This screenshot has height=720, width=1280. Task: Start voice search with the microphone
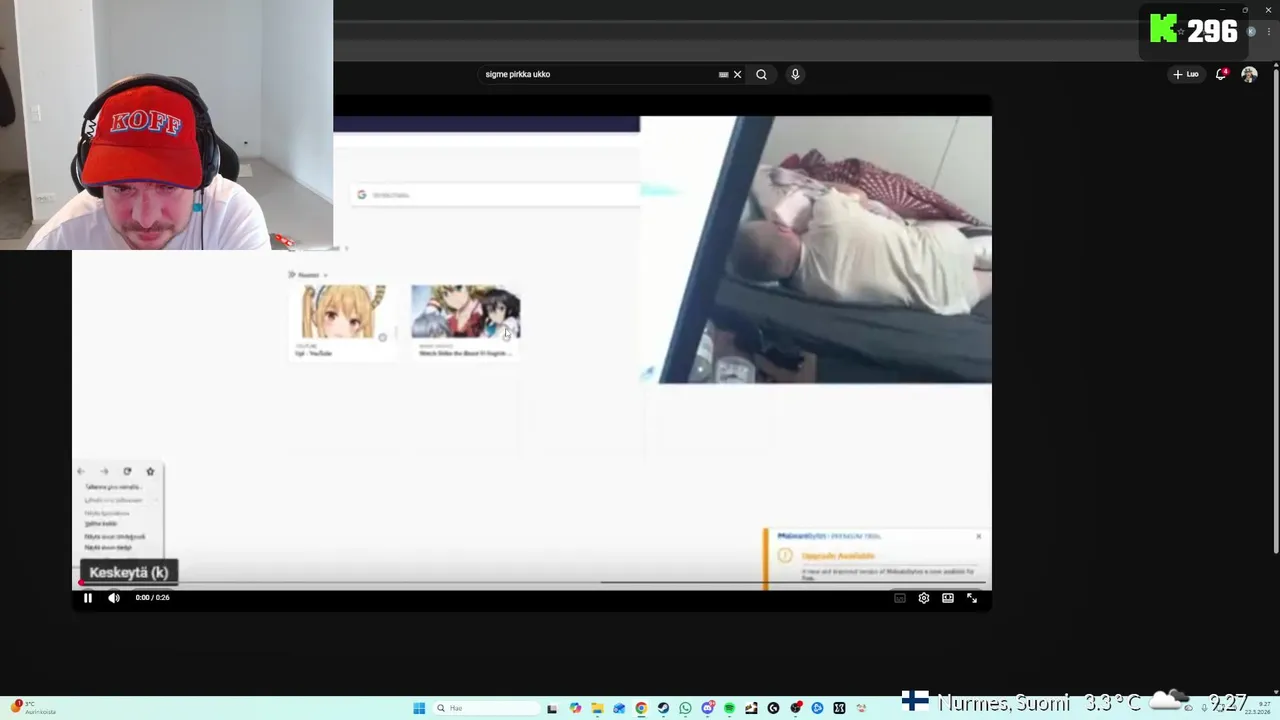click(795, 74)
